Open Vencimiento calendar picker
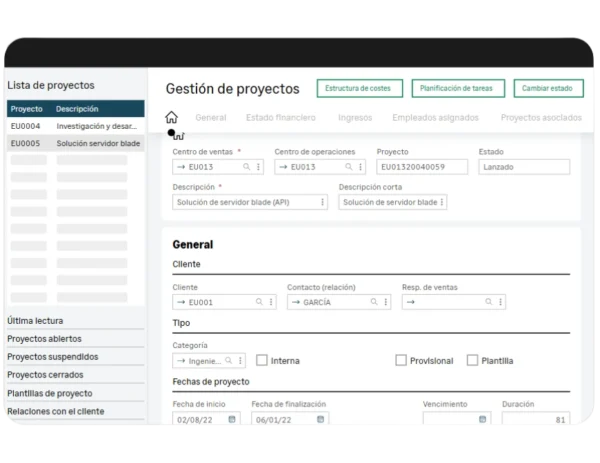Screen dimensions: 600x463 tap(483, 419)
